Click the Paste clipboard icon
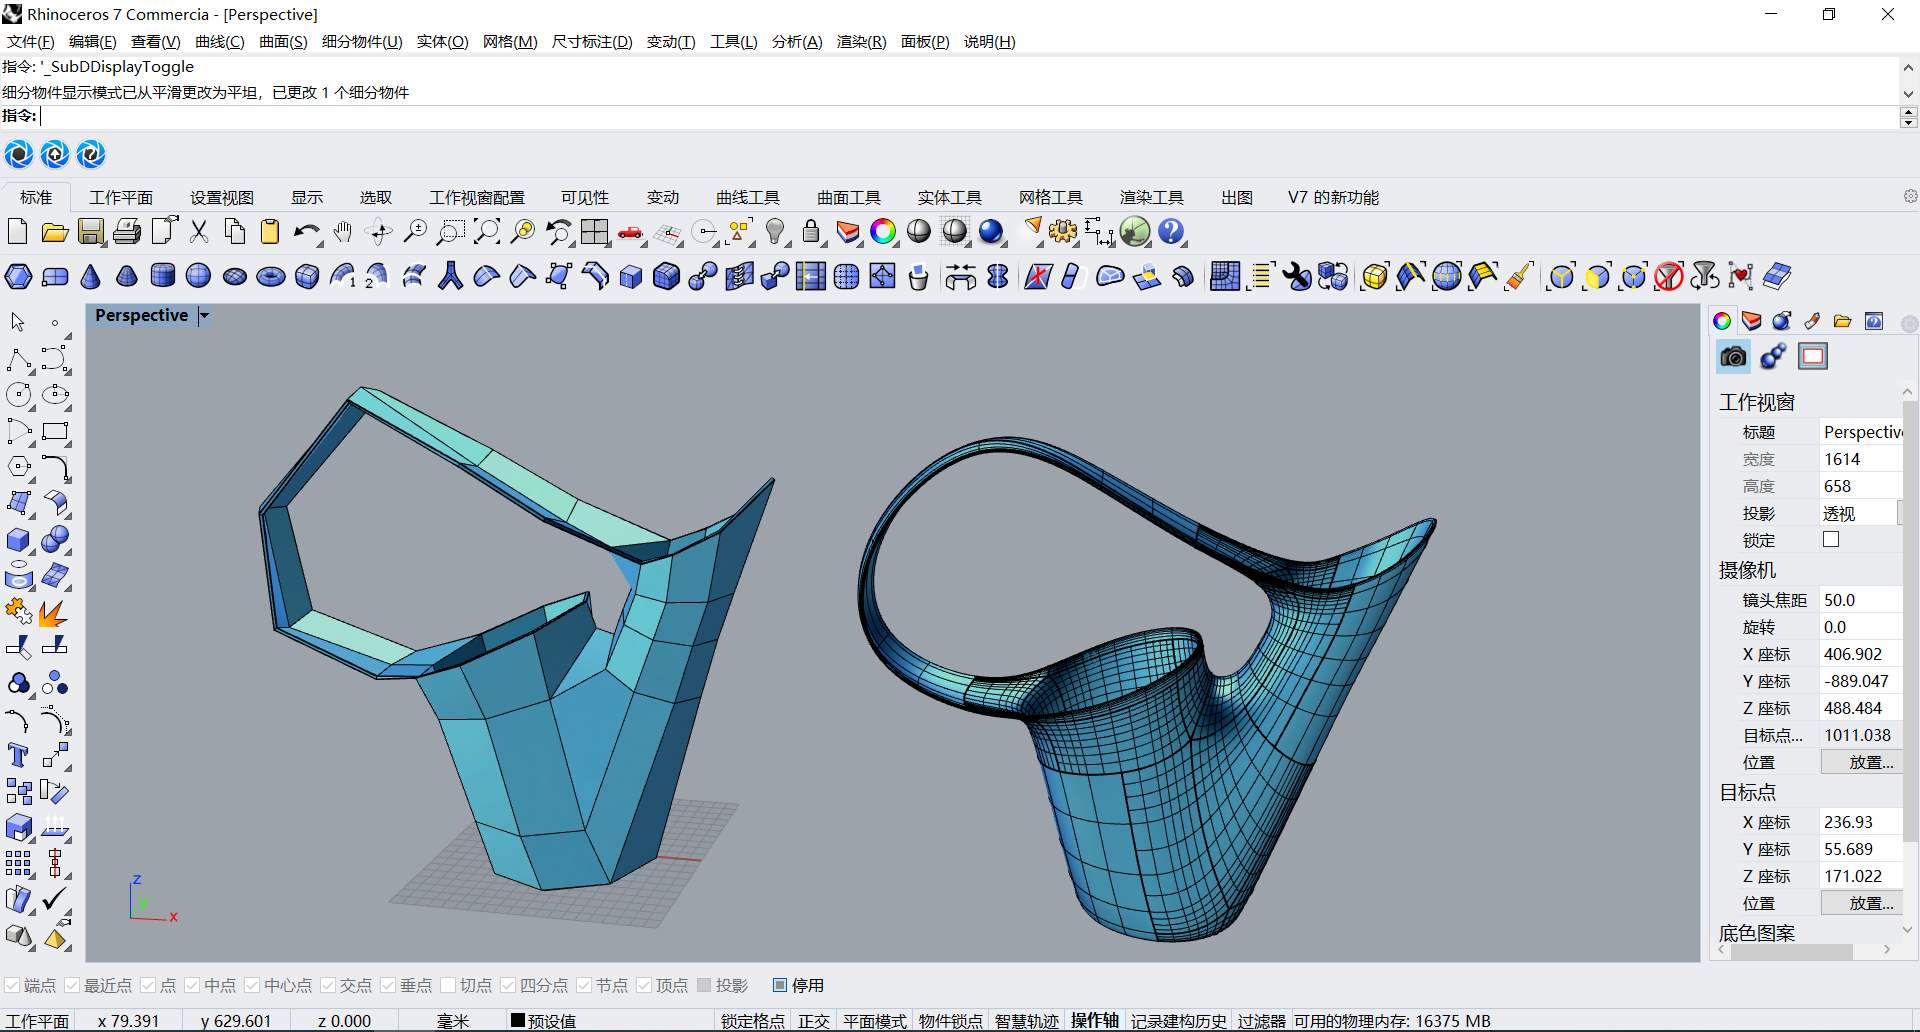This screenshot has width=1920, height=1032. 270,232
